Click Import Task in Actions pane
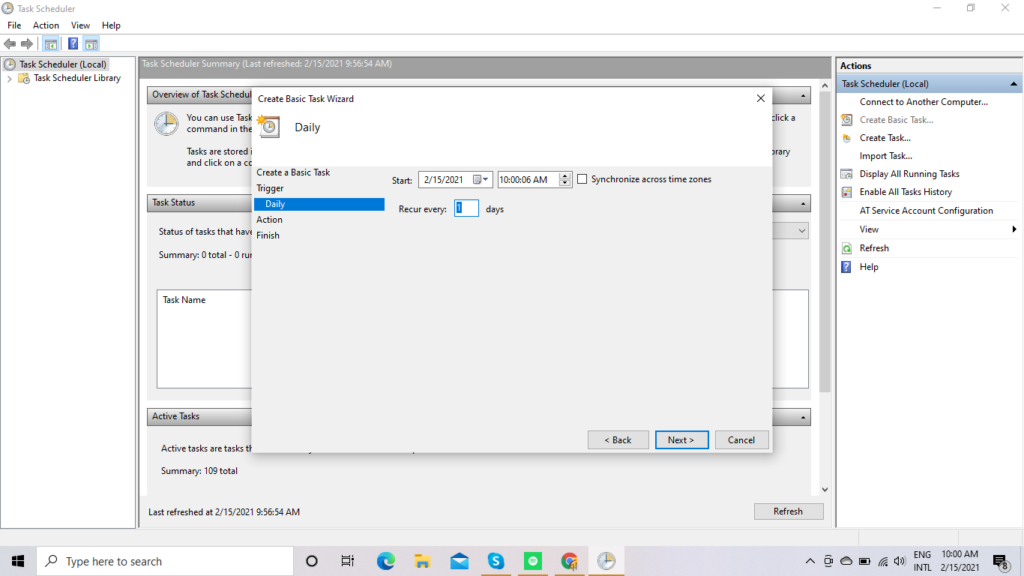This screenshot has height=576, width=1024. pyautogui.click(x=886, y=156)
